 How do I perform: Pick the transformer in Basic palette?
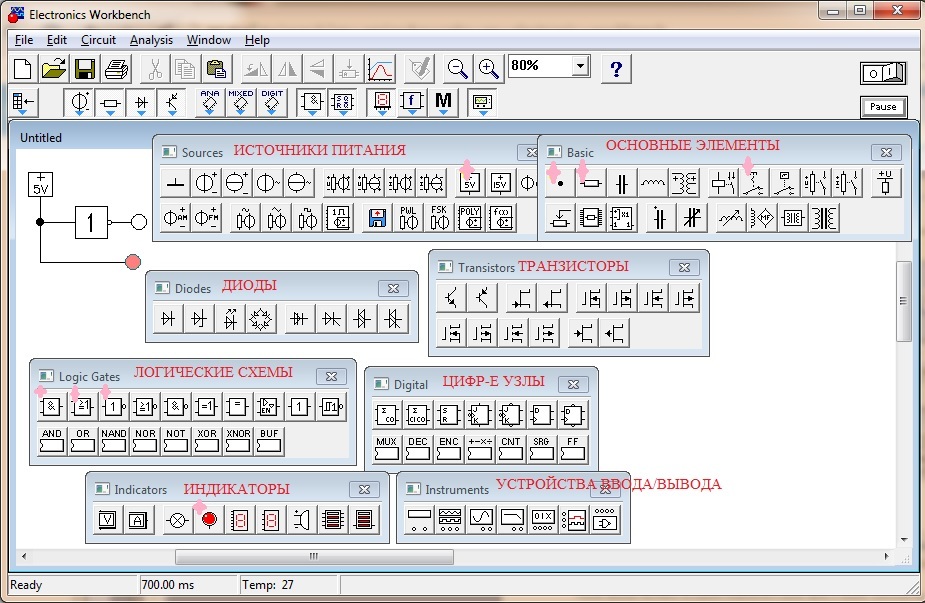(x=683, y=183)
